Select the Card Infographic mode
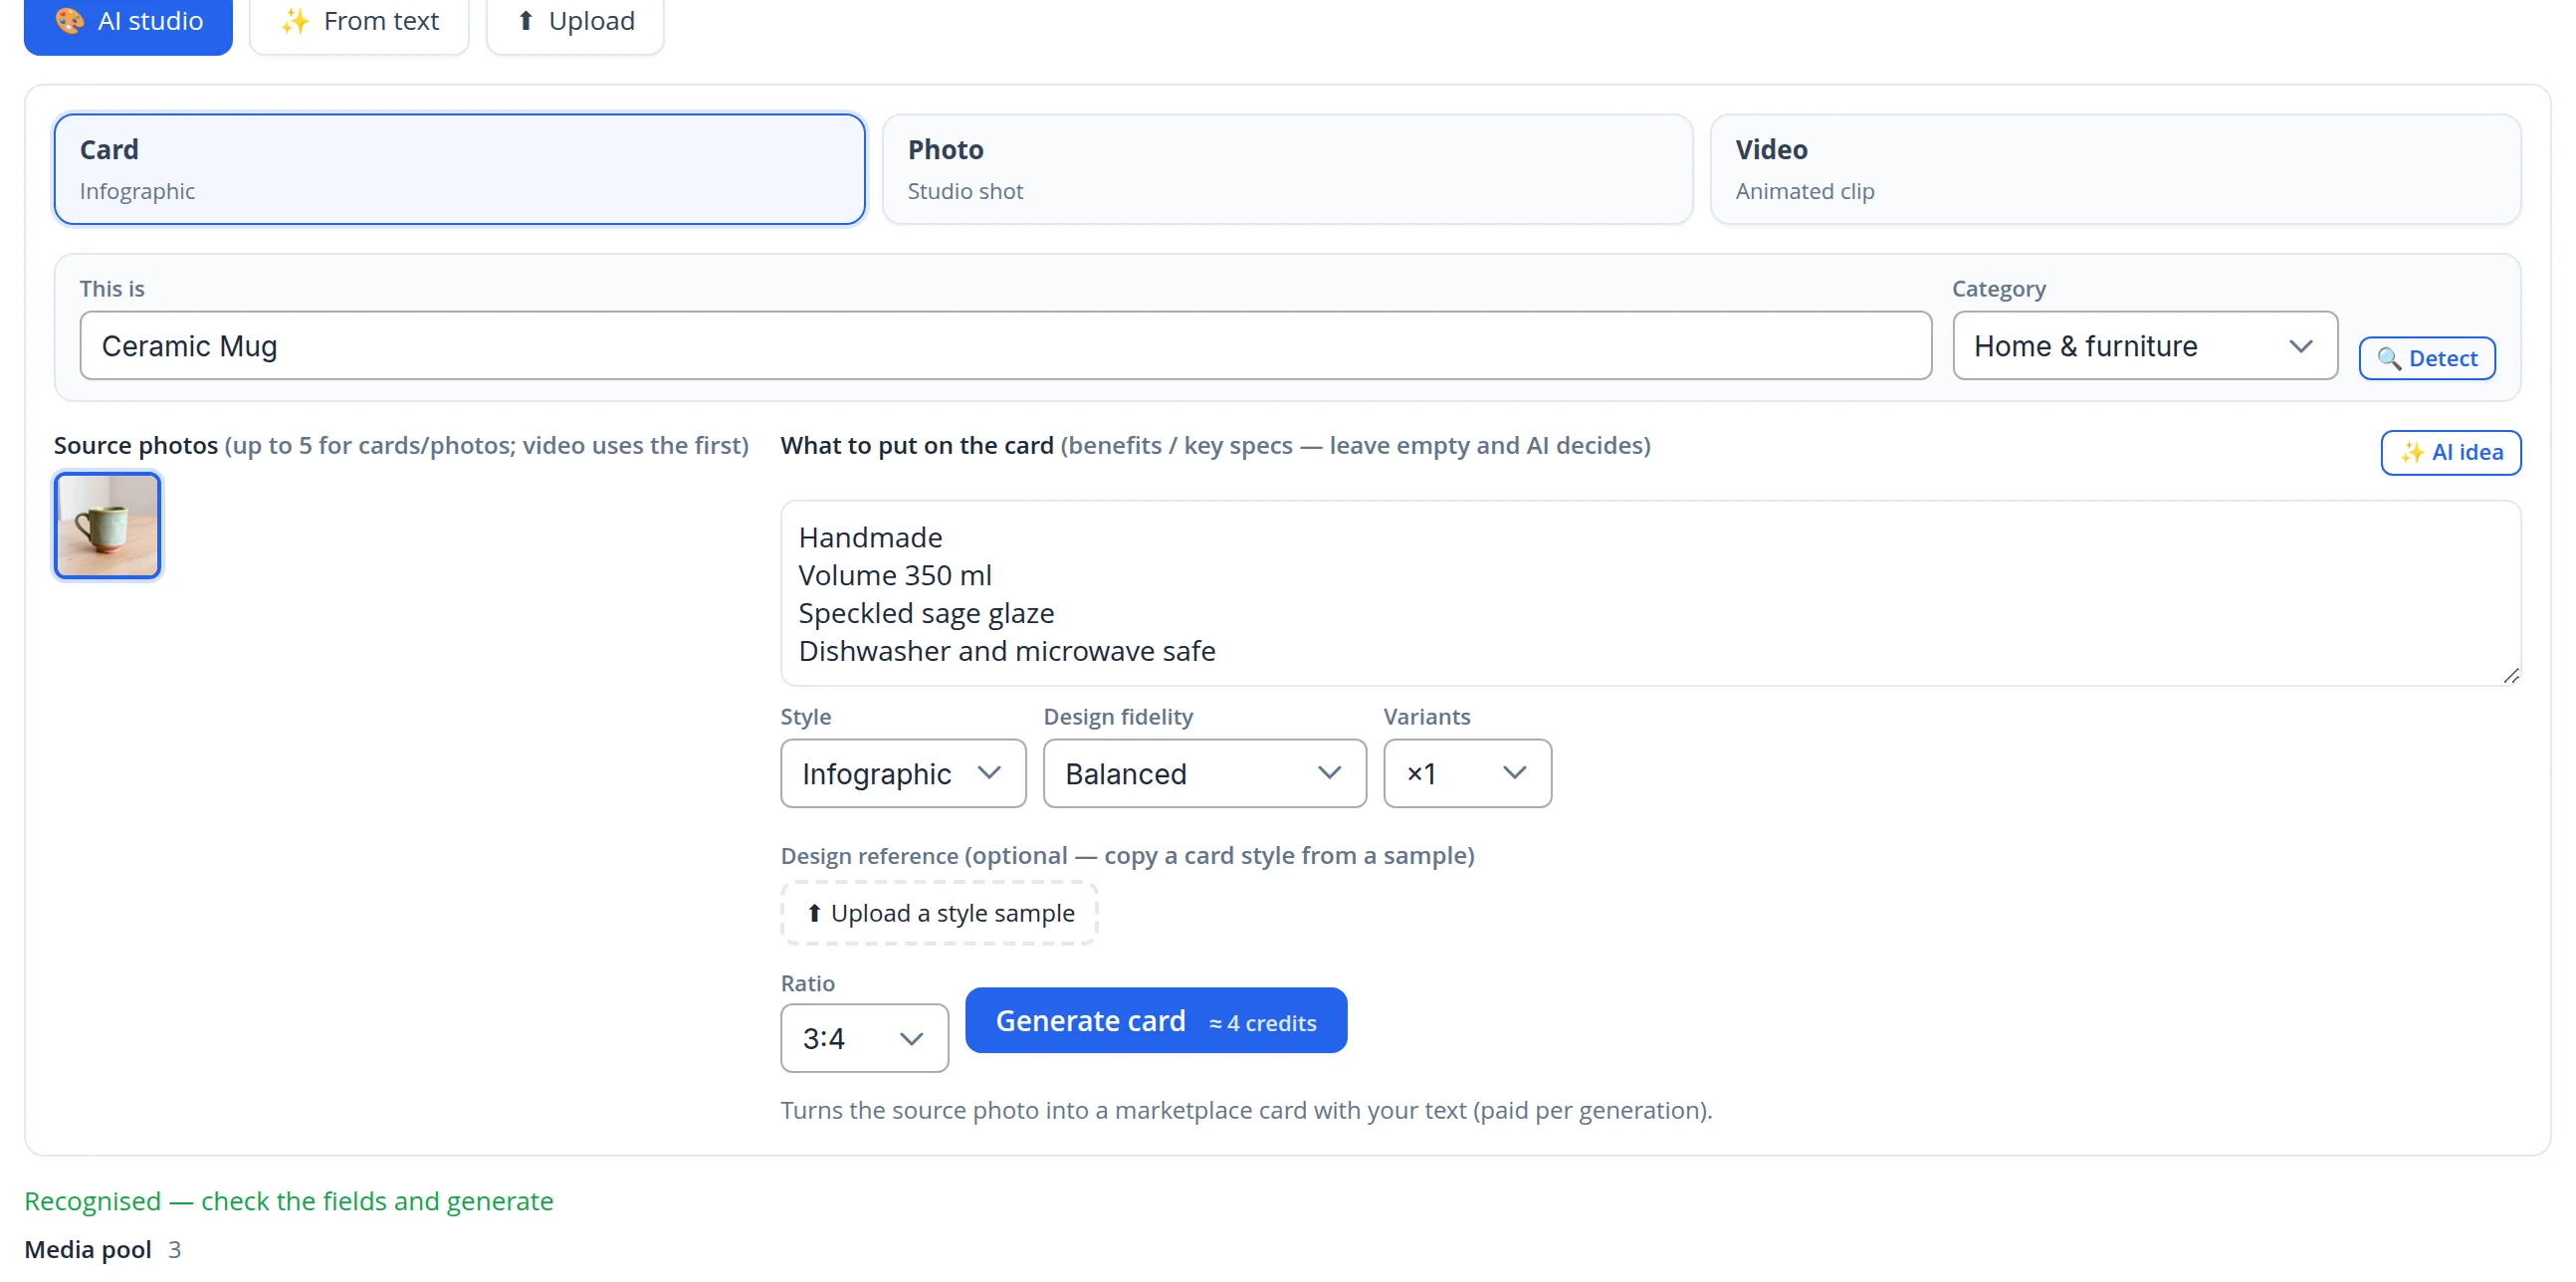The width and height of the screenshot is (2576, 1282). (459, 169)
